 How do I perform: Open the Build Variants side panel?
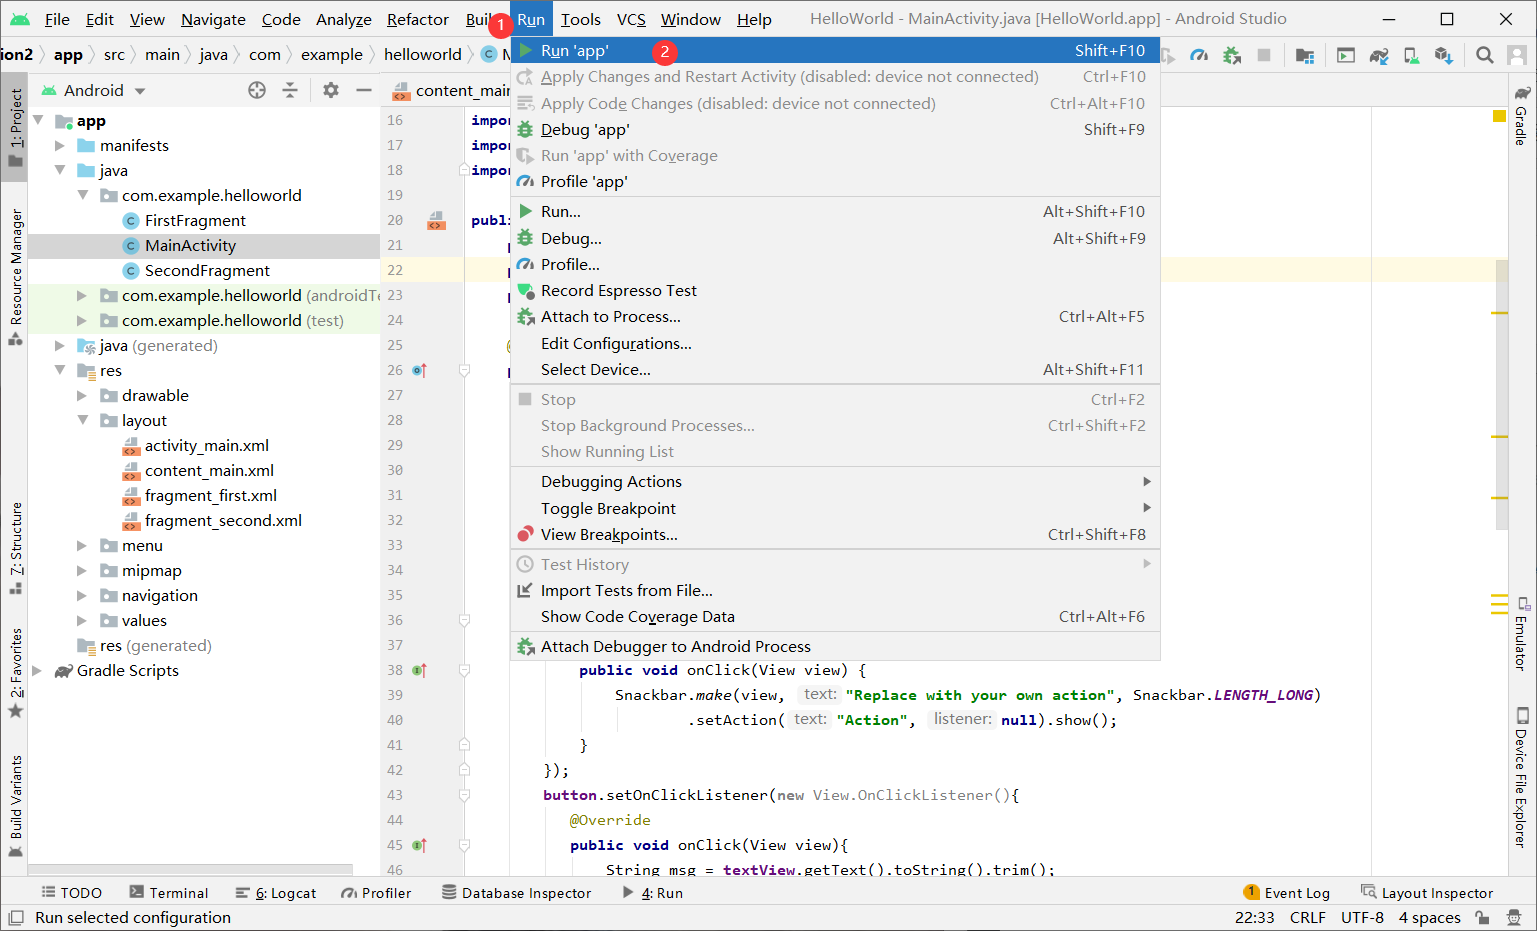(x=15, y=806)
